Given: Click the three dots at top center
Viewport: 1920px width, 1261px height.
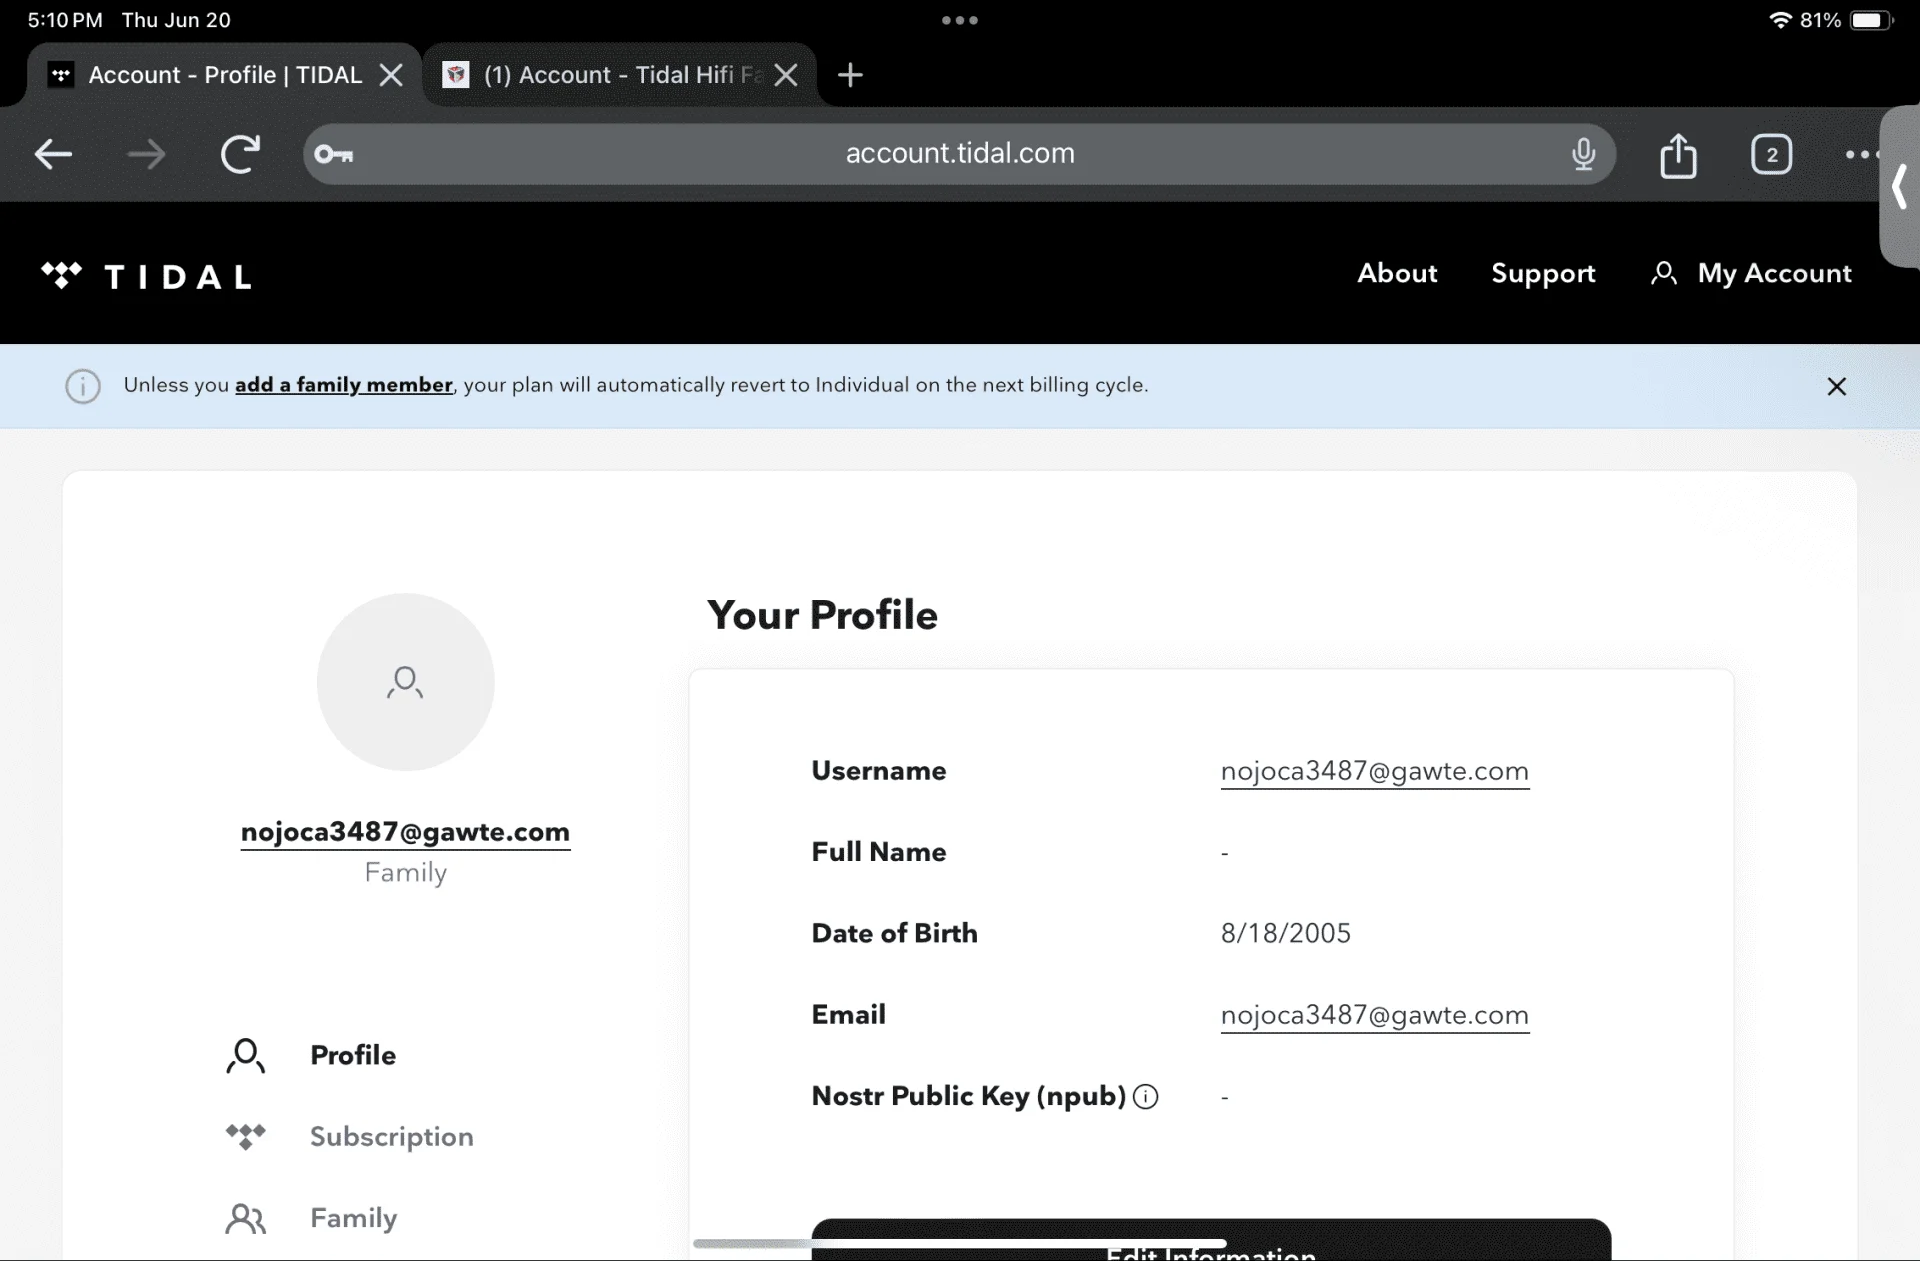Looking at the screenshot, I should (959, 20).
